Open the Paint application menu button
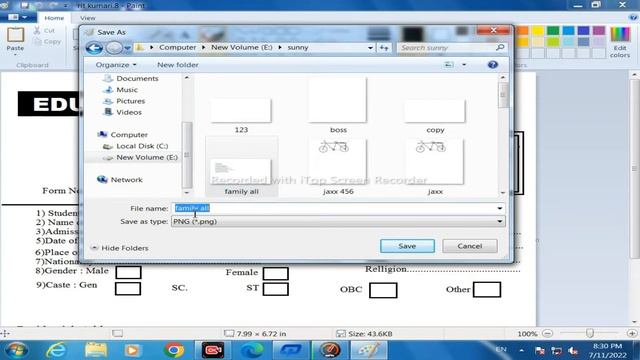Image resolution: width=640 pixels, height=360 pixels. point(18,18)
